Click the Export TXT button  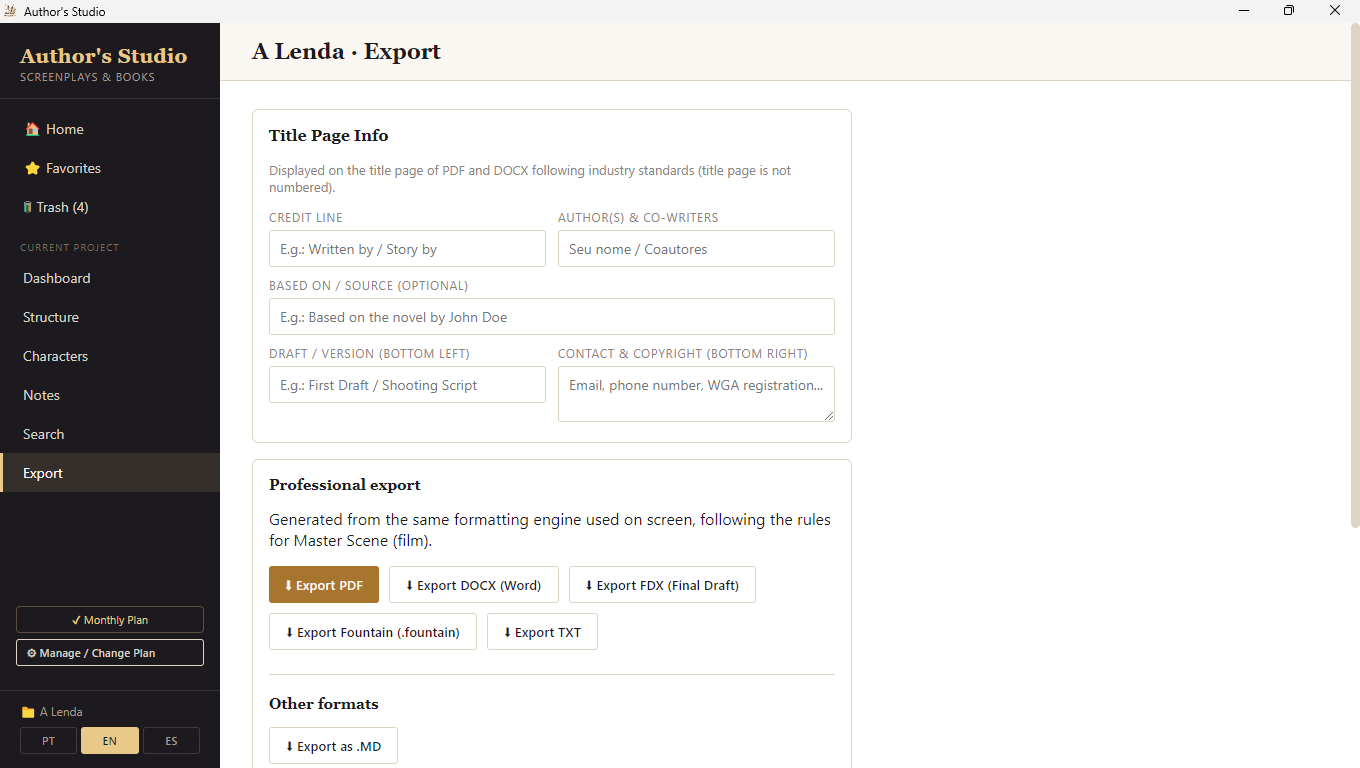pyautogui.click(x=542, y=632)
